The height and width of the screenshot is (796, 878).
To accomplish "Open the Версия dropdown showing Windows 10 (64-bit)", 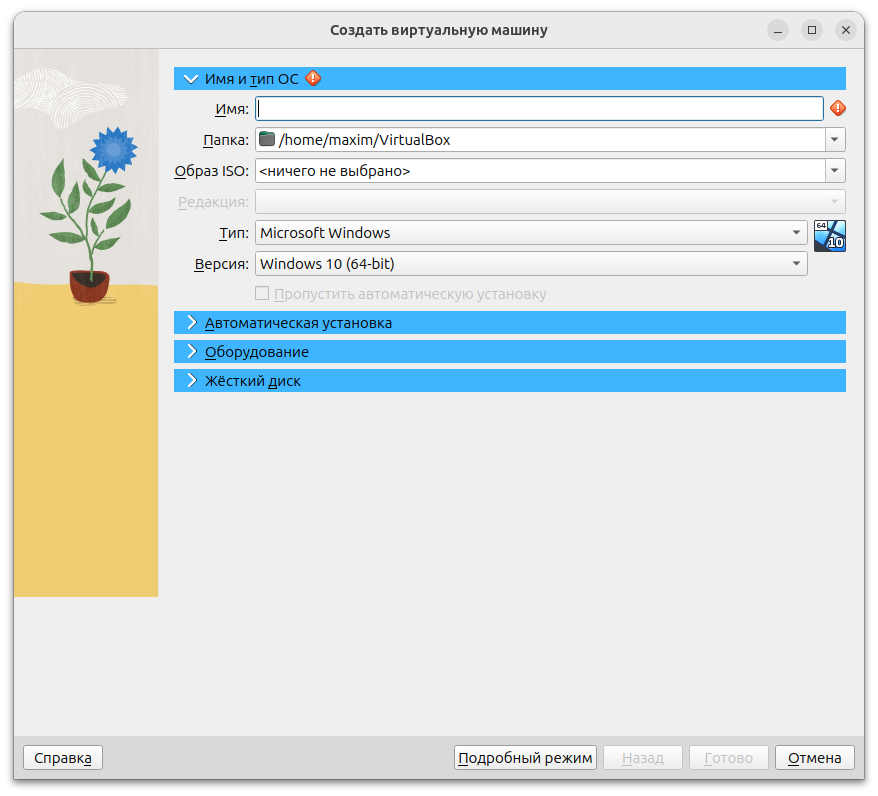I will (531, 263).
